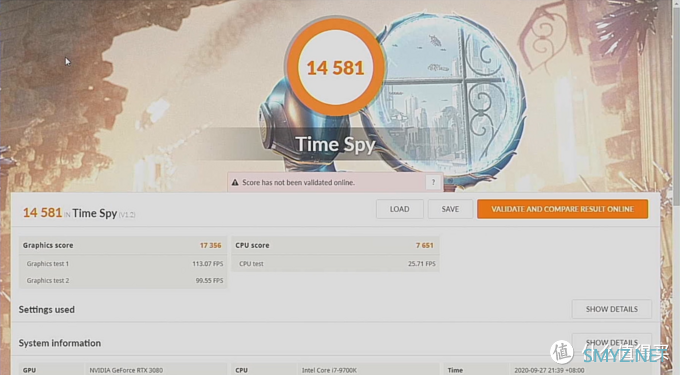680x375 pixels.
Task: Select the CPU score row
Action: pyautogui.click(x=335, y=245)
